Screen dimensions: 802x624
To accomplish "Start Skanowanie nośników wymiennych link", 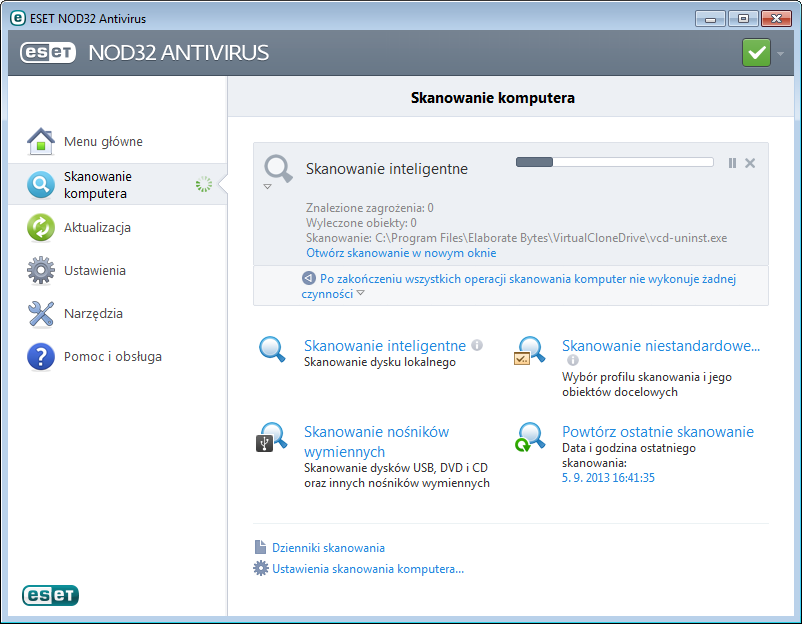I will (376, 442).
